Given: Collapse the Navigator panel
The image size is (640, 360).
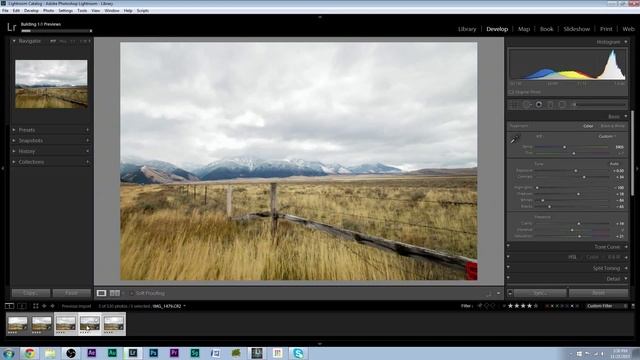Looking at the screenshot, I should 14,41.
